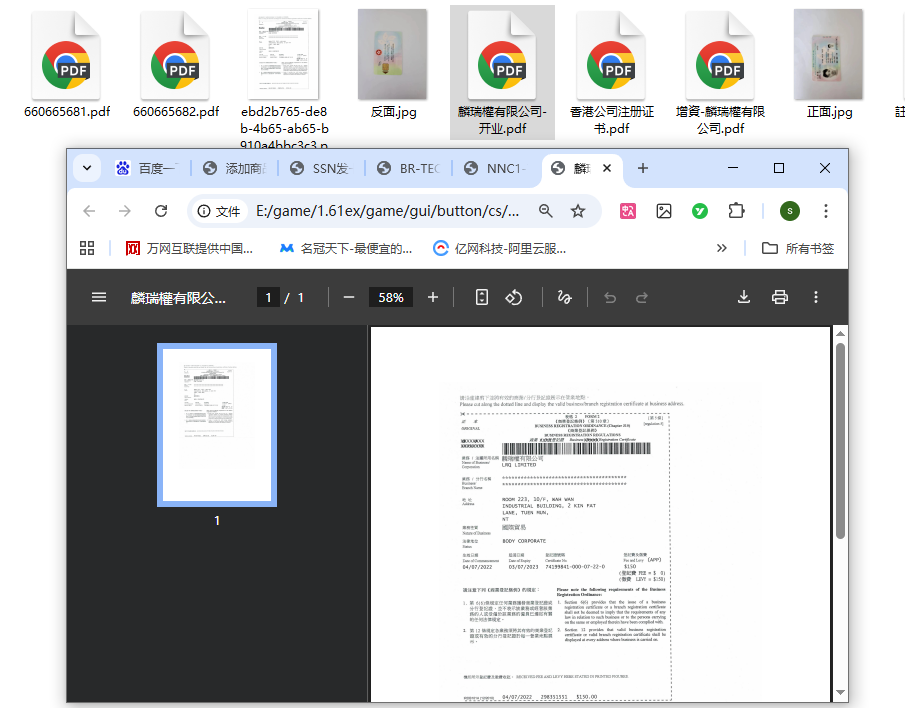Show hidden bookmarks with the chevron

[x=722, y=248]
